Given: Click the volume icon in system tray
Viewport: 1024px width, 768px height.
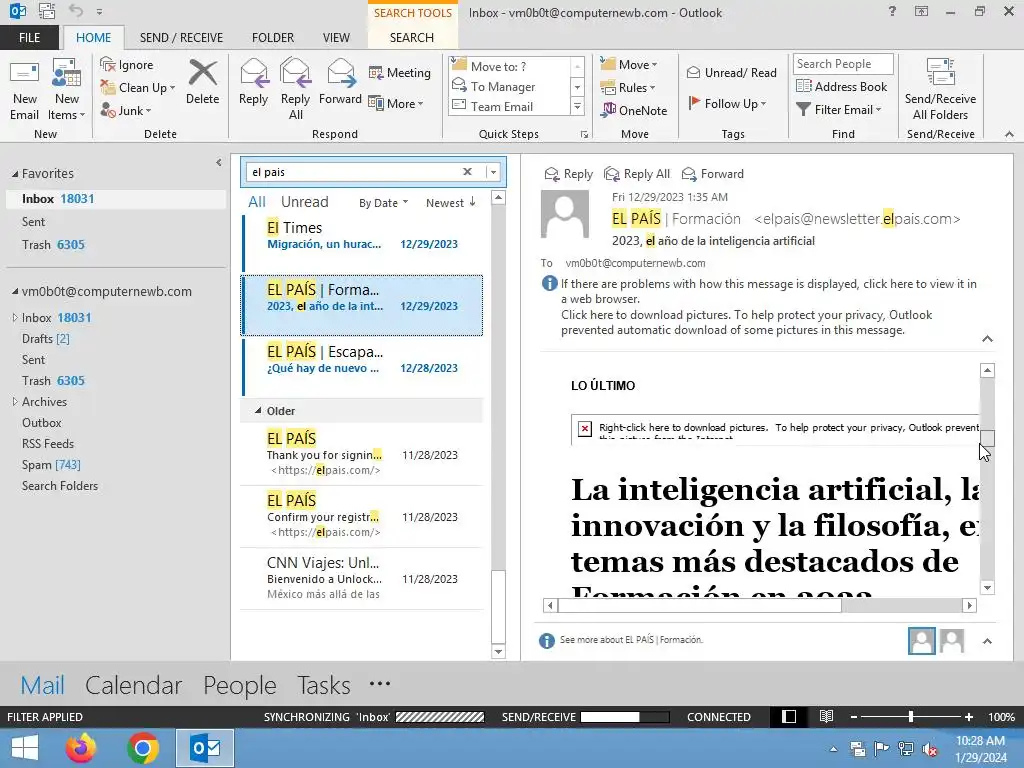Looking at the screenshot, I should (x=930, y=750).
